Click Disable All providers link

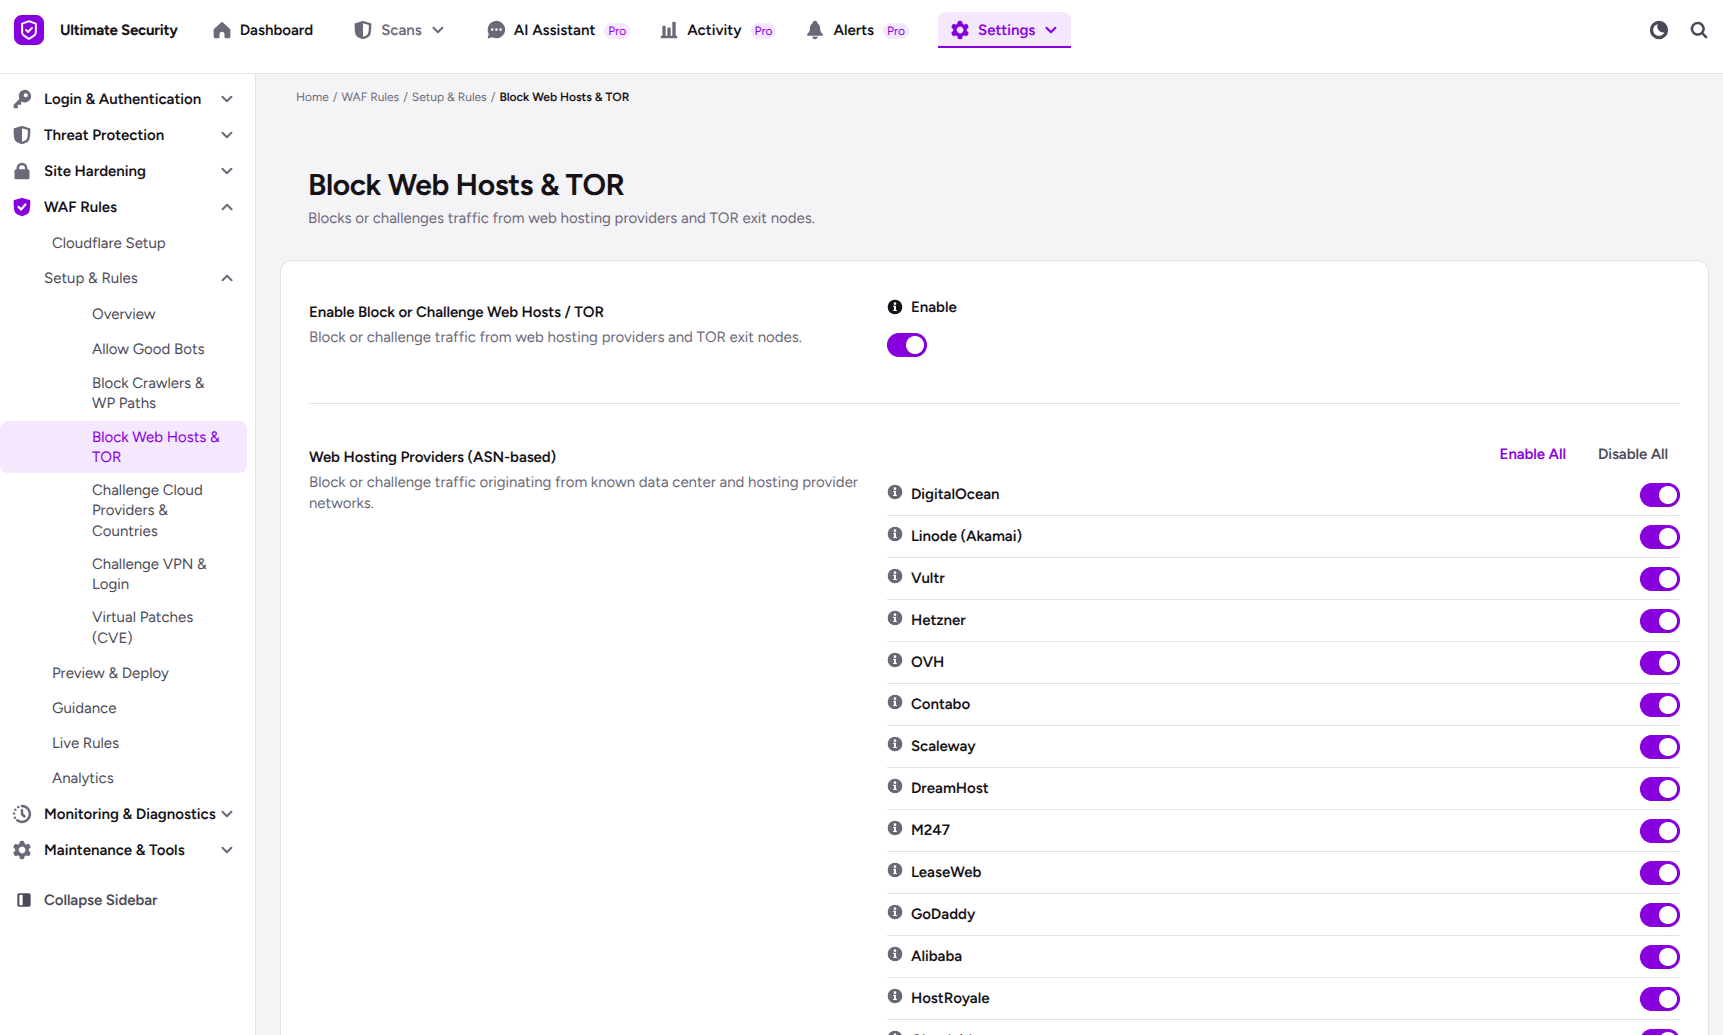[1632, 454]
